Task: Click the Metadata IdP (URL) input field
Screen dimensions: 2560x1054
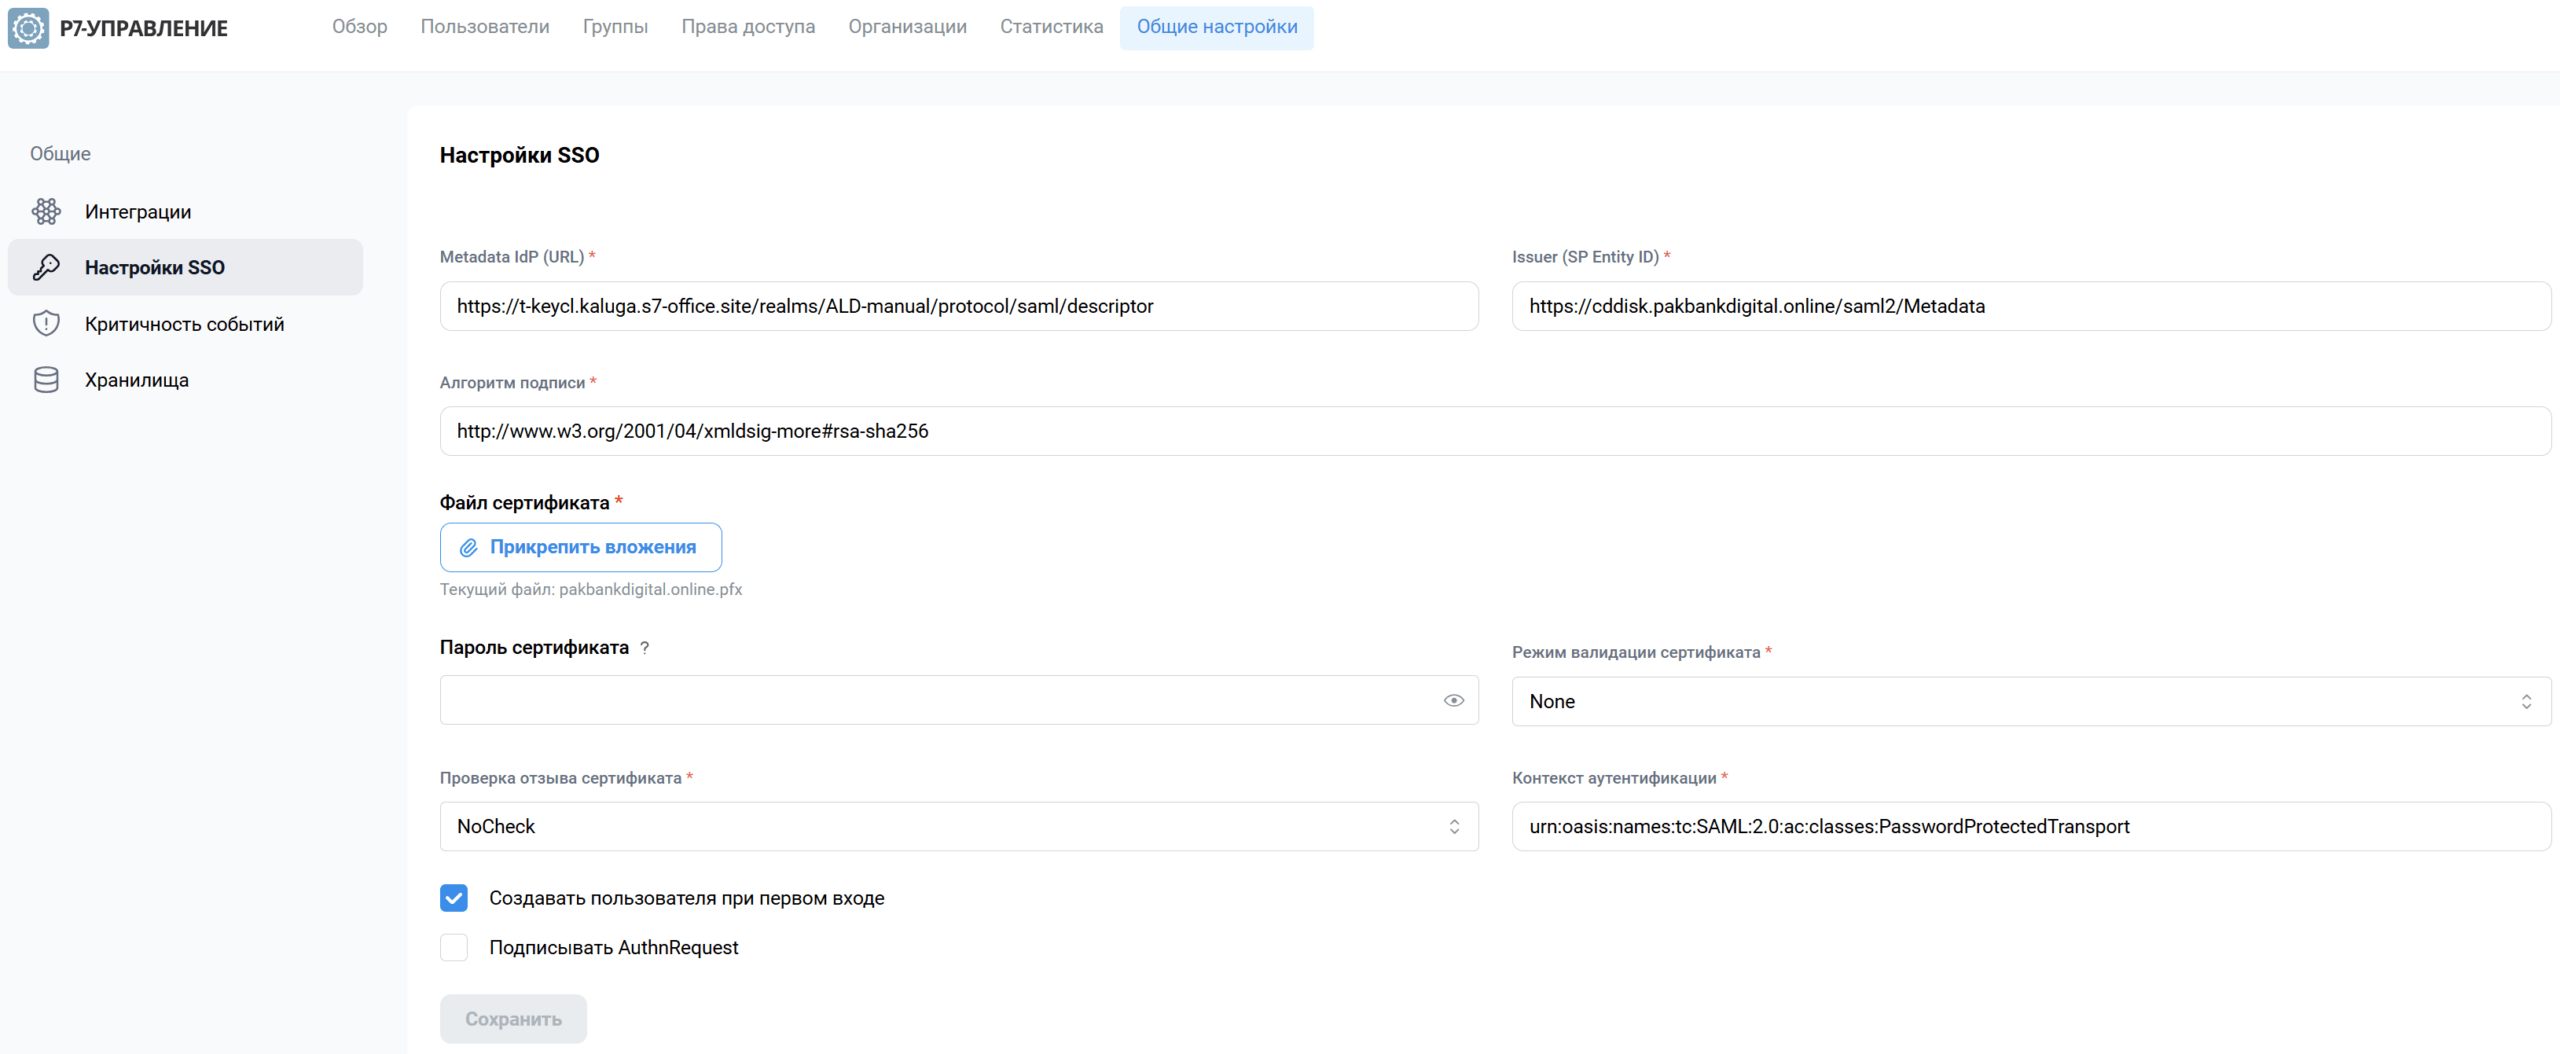Action: tap(959, 306)
